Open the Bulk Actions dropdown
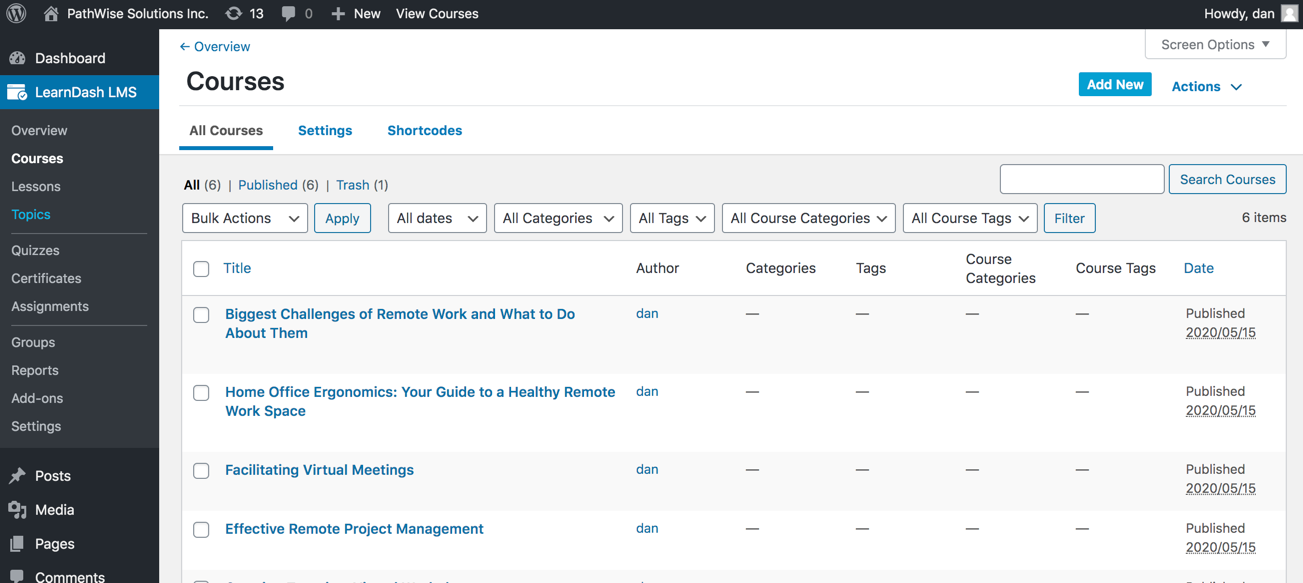The image size is (1303, 583). (245, 218)
